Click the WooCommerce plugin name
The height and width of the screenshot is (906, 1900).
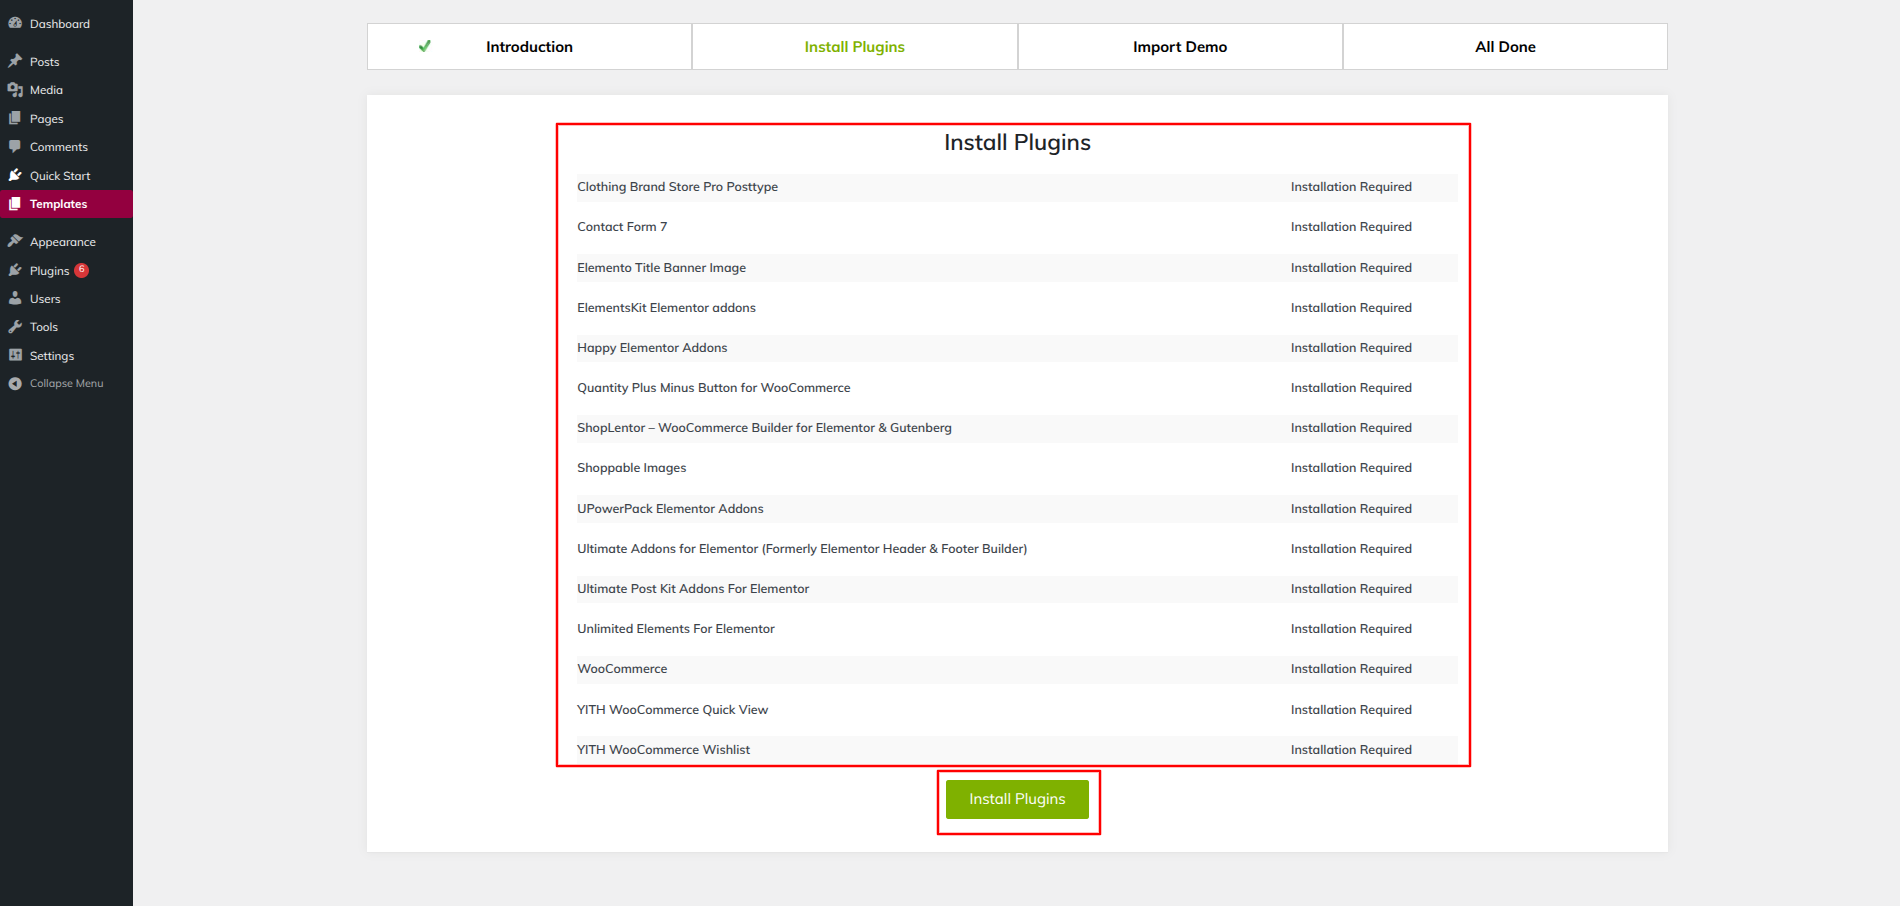pos(622,669)
